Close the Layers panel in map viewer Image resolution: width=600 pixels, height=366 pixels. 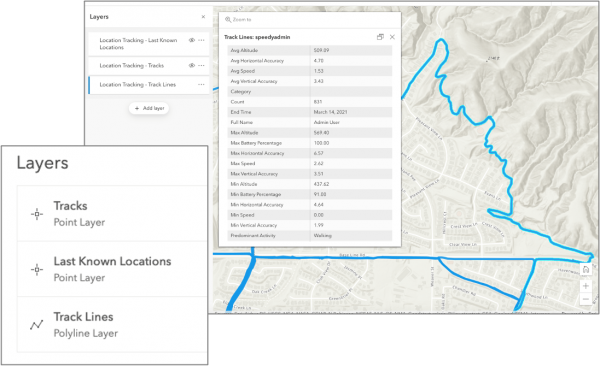click(x=203, y=17)
